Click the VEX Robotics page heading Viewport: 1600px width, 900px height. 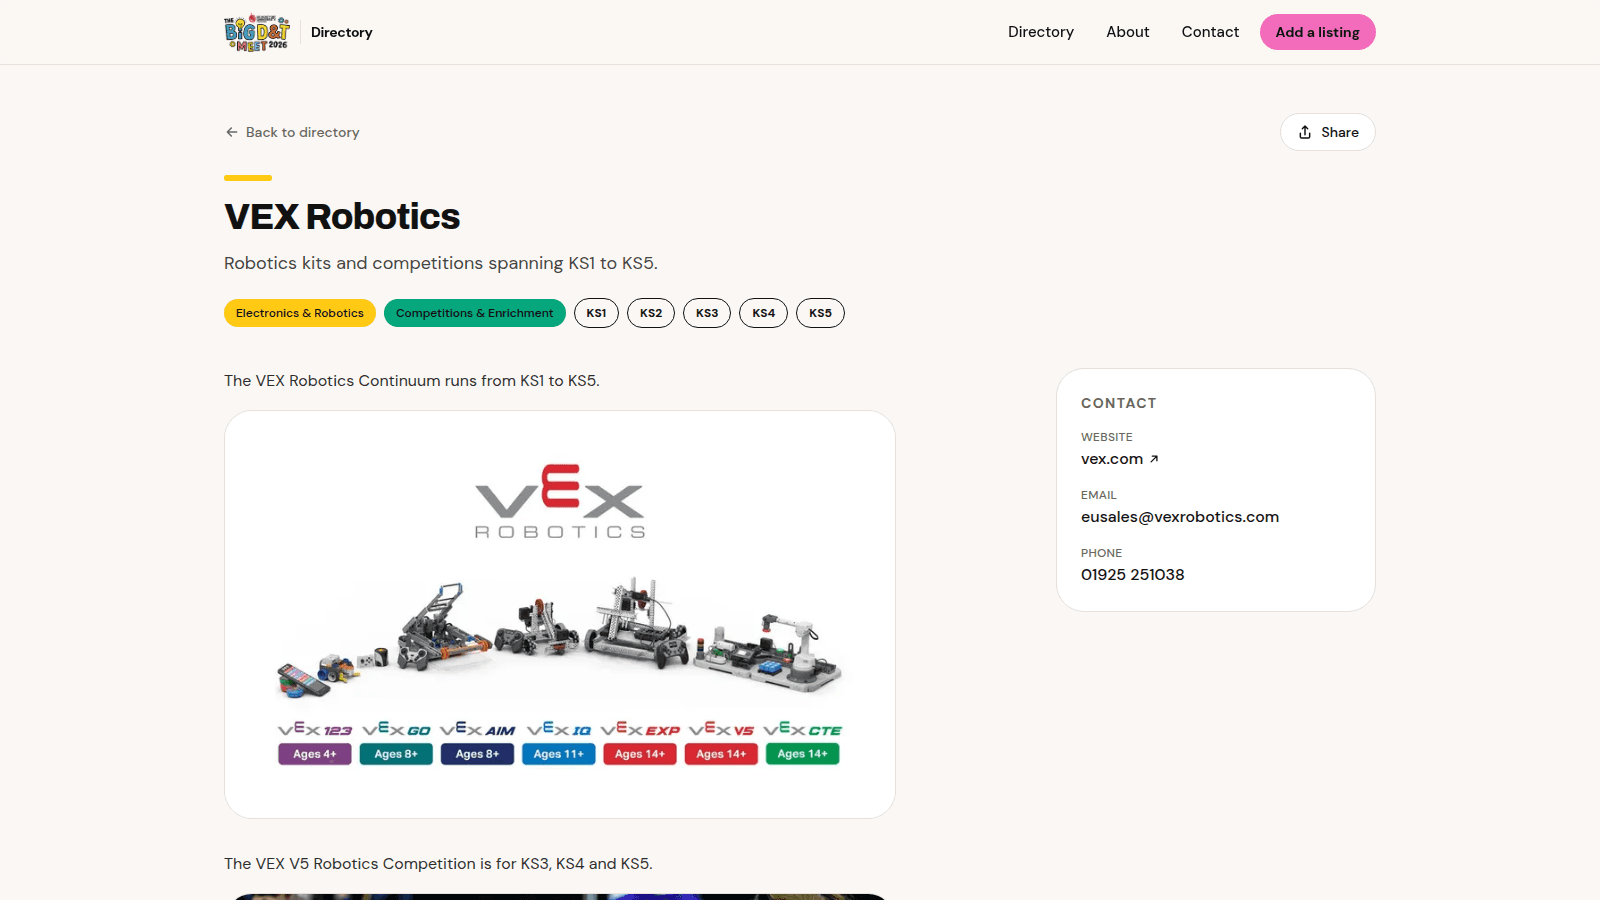click(342, 217)
